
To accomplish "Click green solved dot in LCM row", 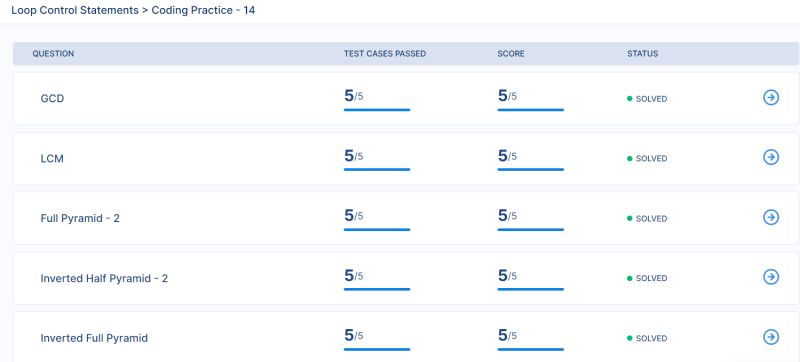I will coord(630,159).
